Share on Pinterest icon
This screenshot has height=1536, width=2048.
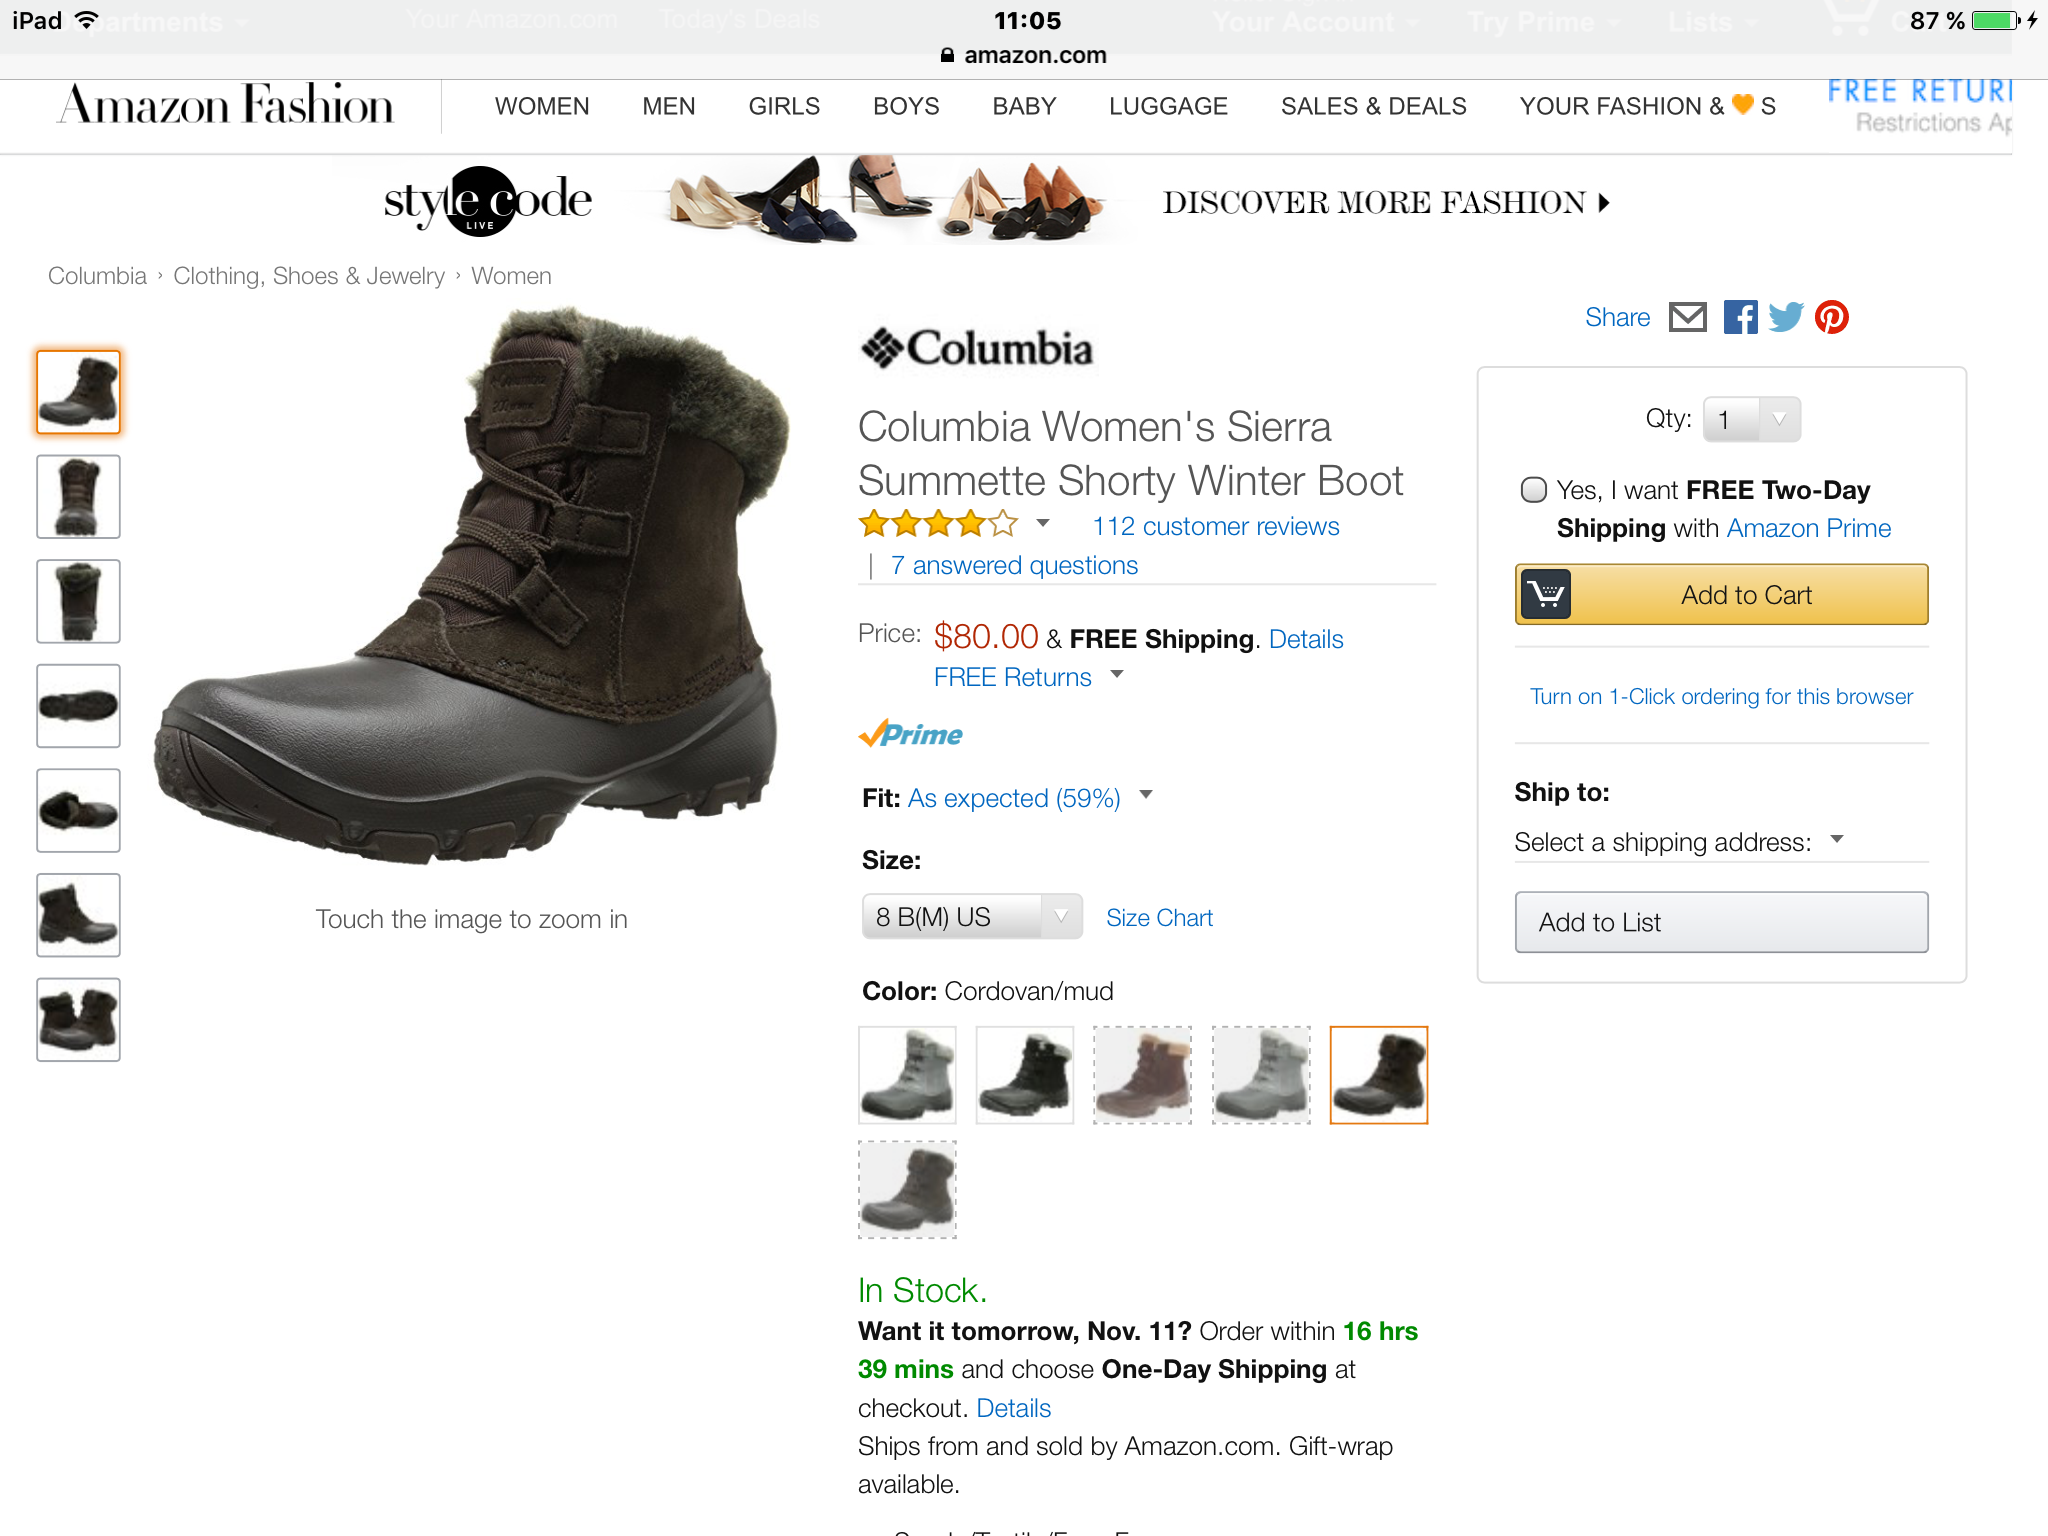(1832, 317)
